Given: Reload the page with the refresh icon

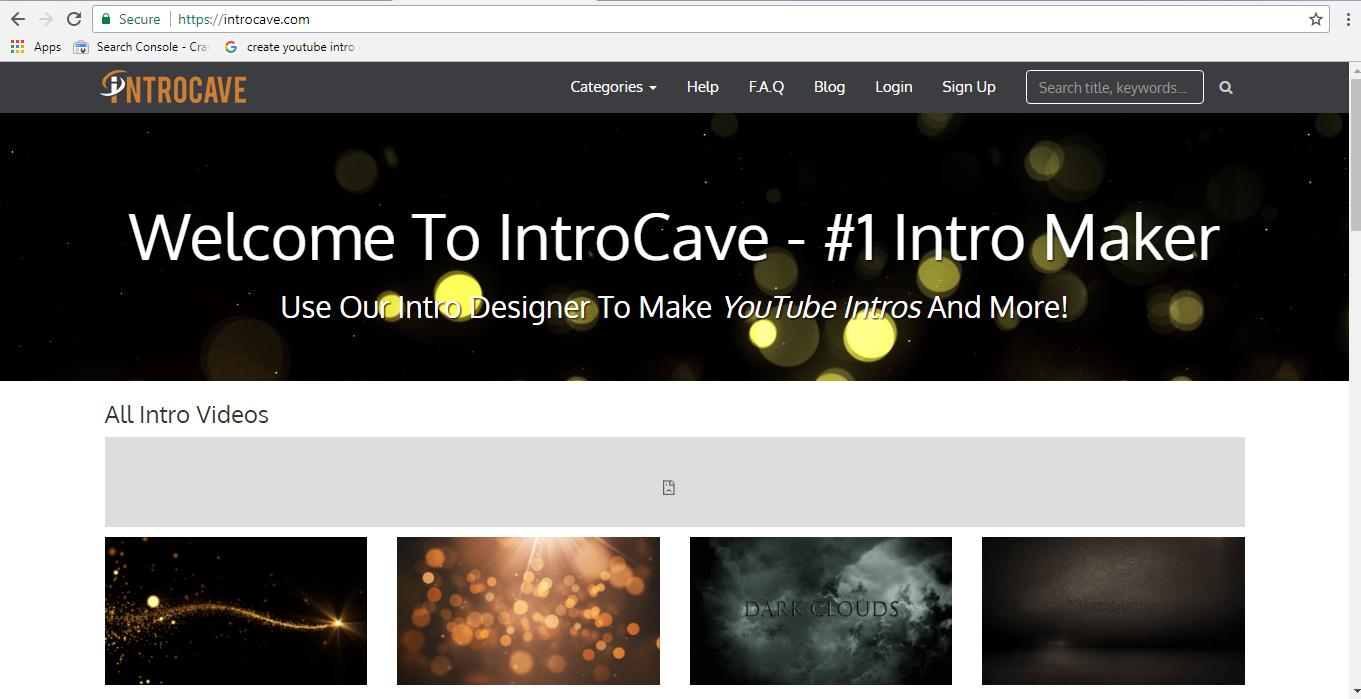Looking at the screenshot, I should [74, 19].
